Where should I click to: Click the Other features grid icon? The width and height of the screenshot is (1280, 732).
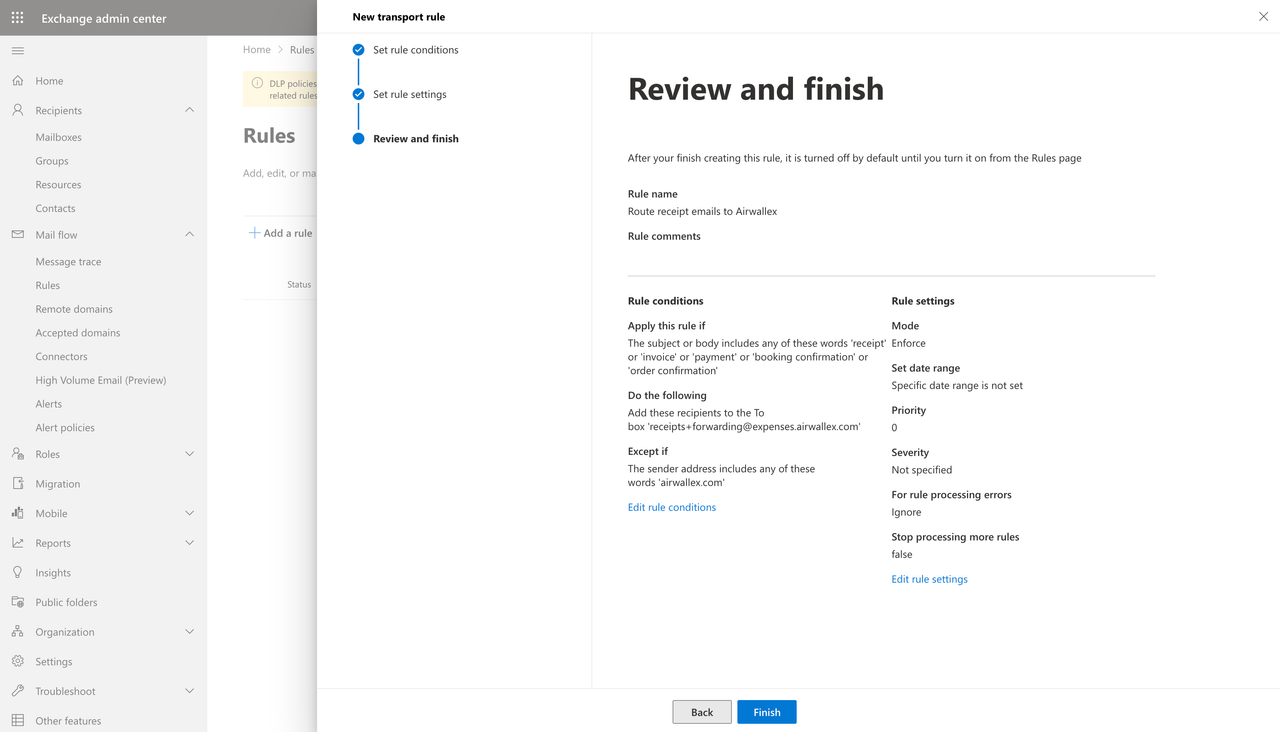(17, 721)
